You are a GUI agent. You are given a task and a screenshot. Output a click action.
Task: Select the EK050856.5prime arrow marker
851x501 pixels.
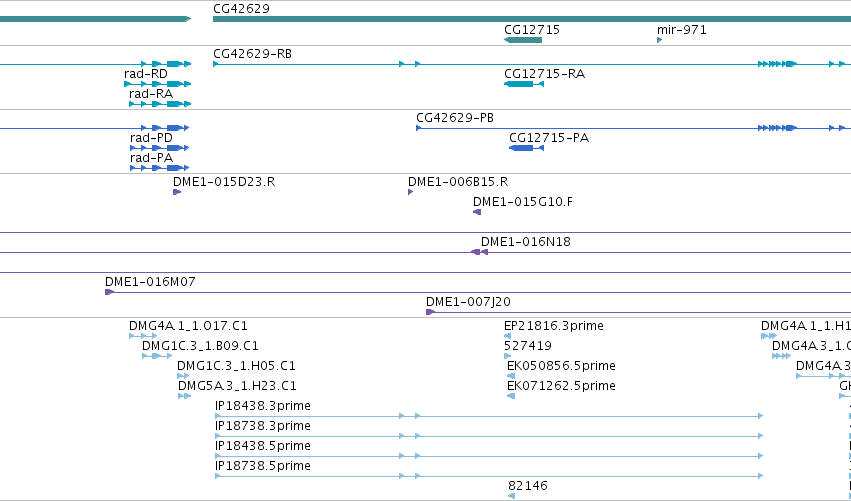(x=511, y=376)
